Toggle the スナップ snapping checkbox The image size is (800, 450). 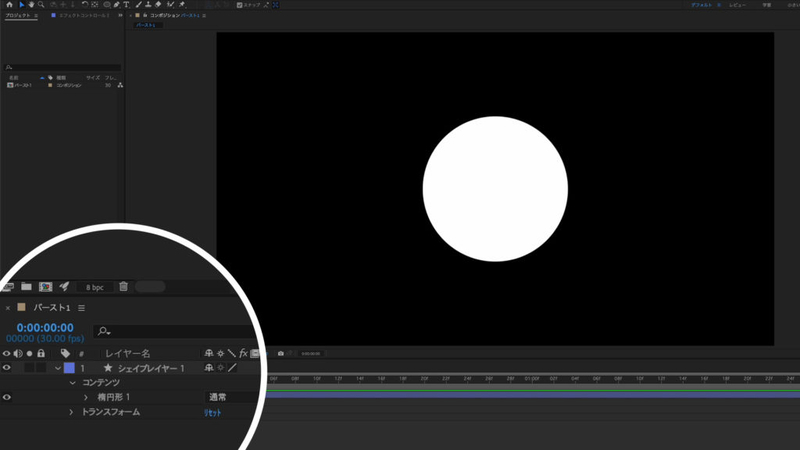[x=239, y=5]
